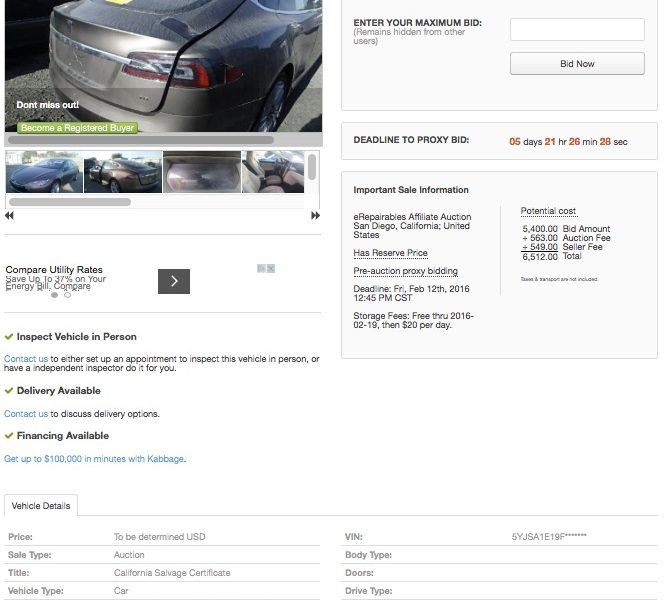This screenshot has height=600, width=670.
Task: Click Contact us link for vehicle inspection
Action: pos(26,359)
